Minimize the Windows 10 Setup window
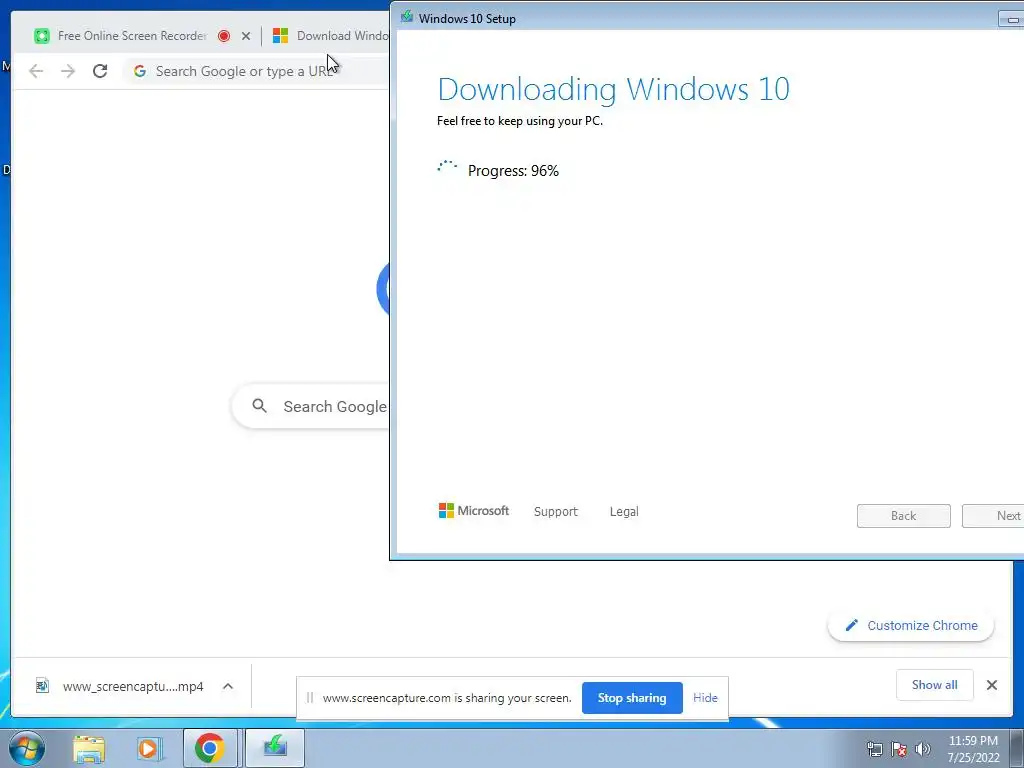1024x768 pixels. [1011, 19]
